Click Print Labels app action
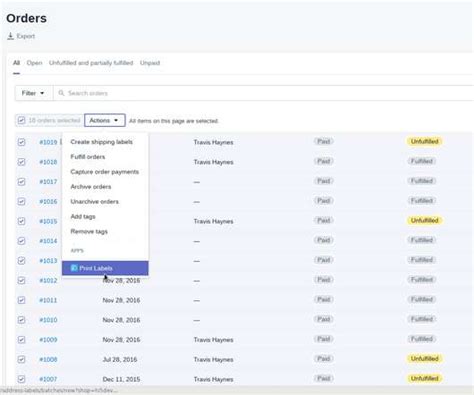 105,268
